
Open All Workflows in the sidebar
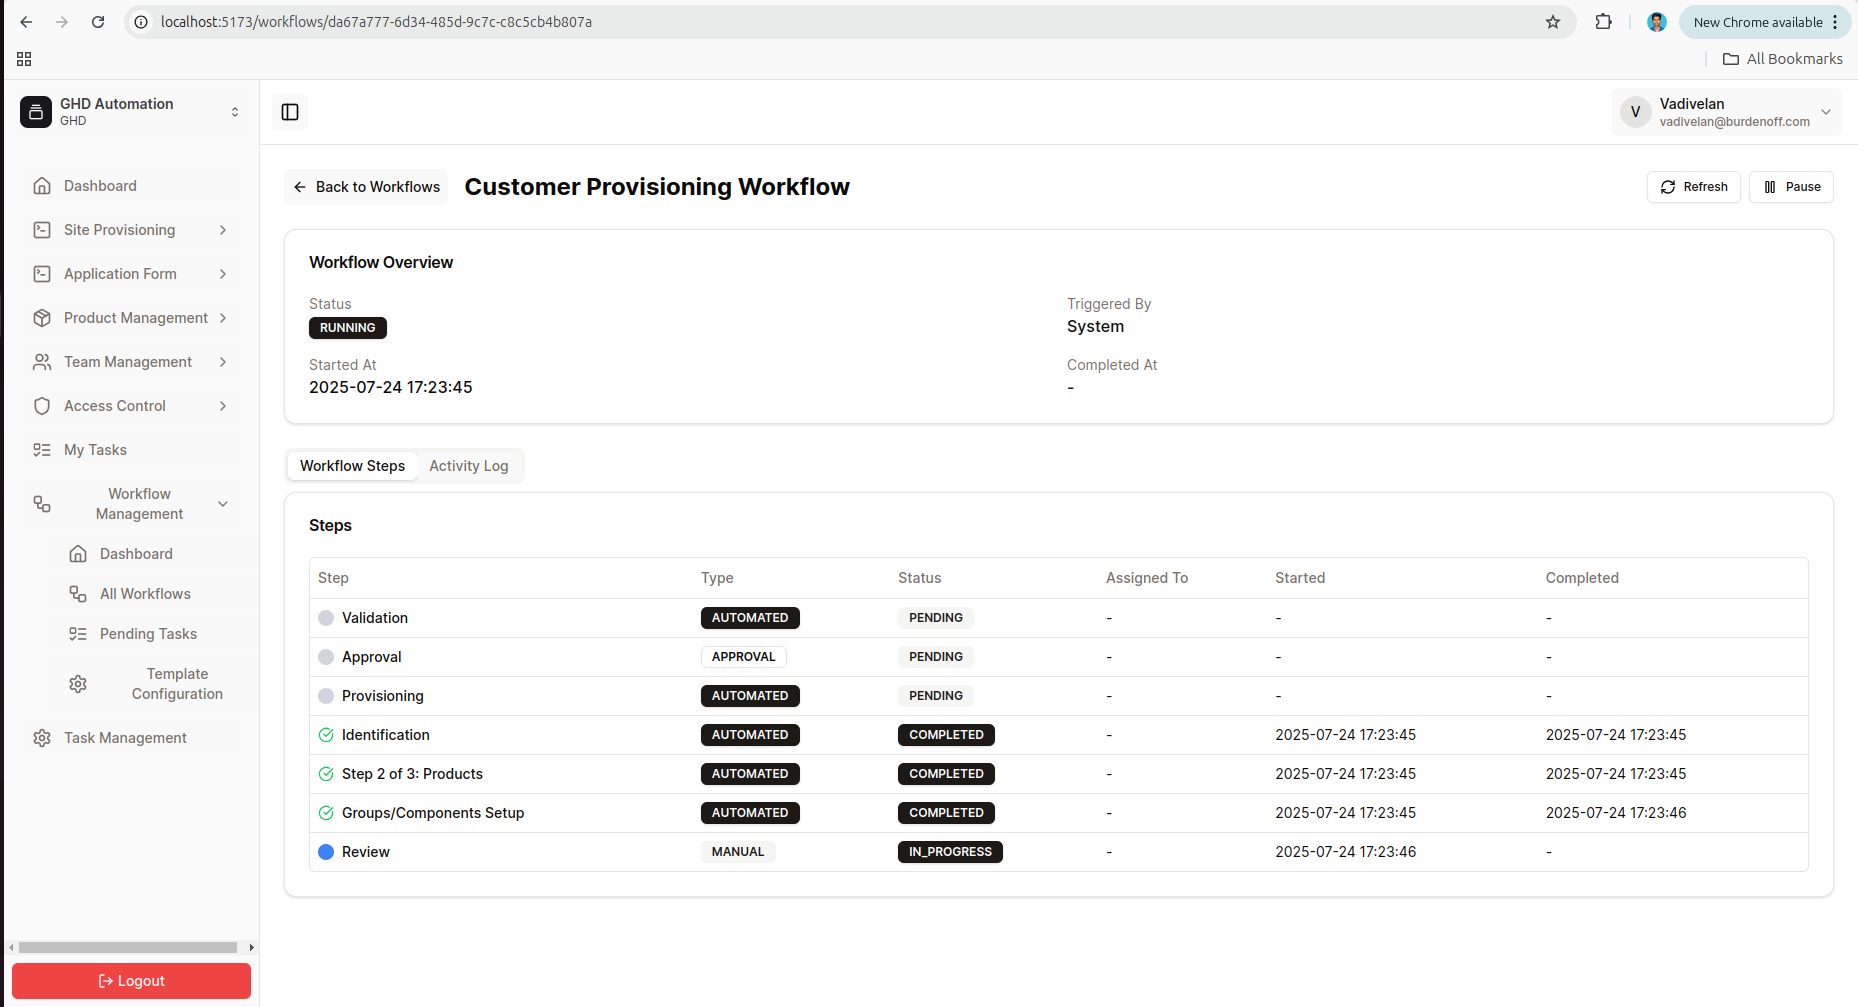(x=145, y=594)
